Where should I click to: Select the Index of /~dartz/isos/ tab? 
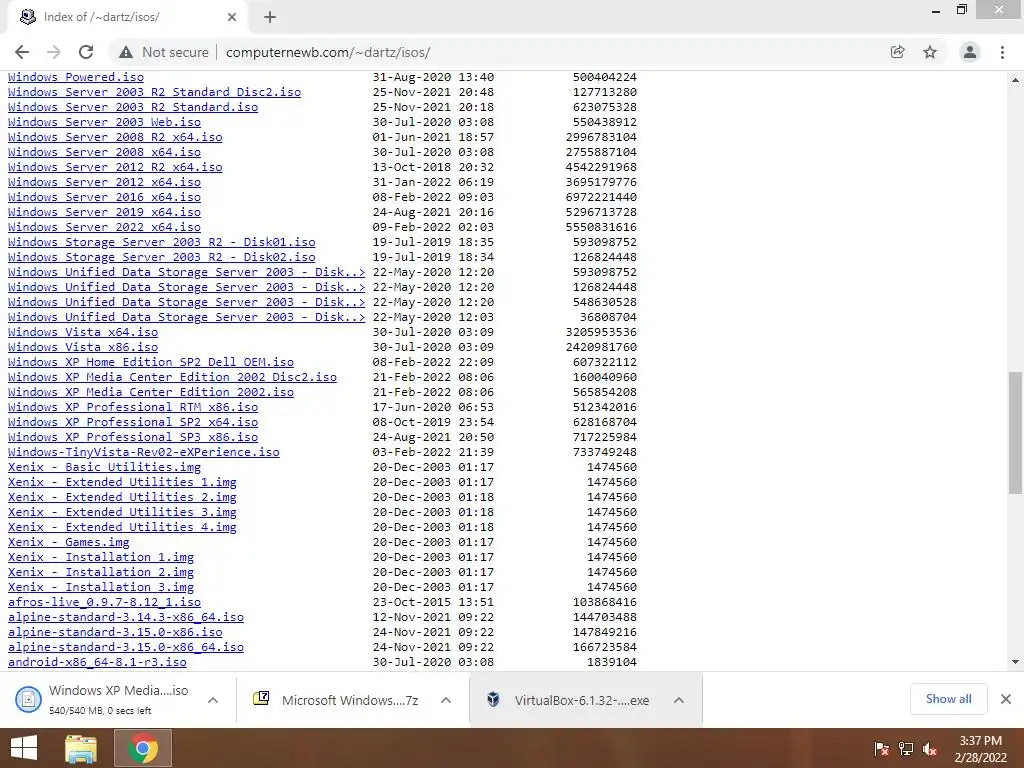click(x=127, y=17)
